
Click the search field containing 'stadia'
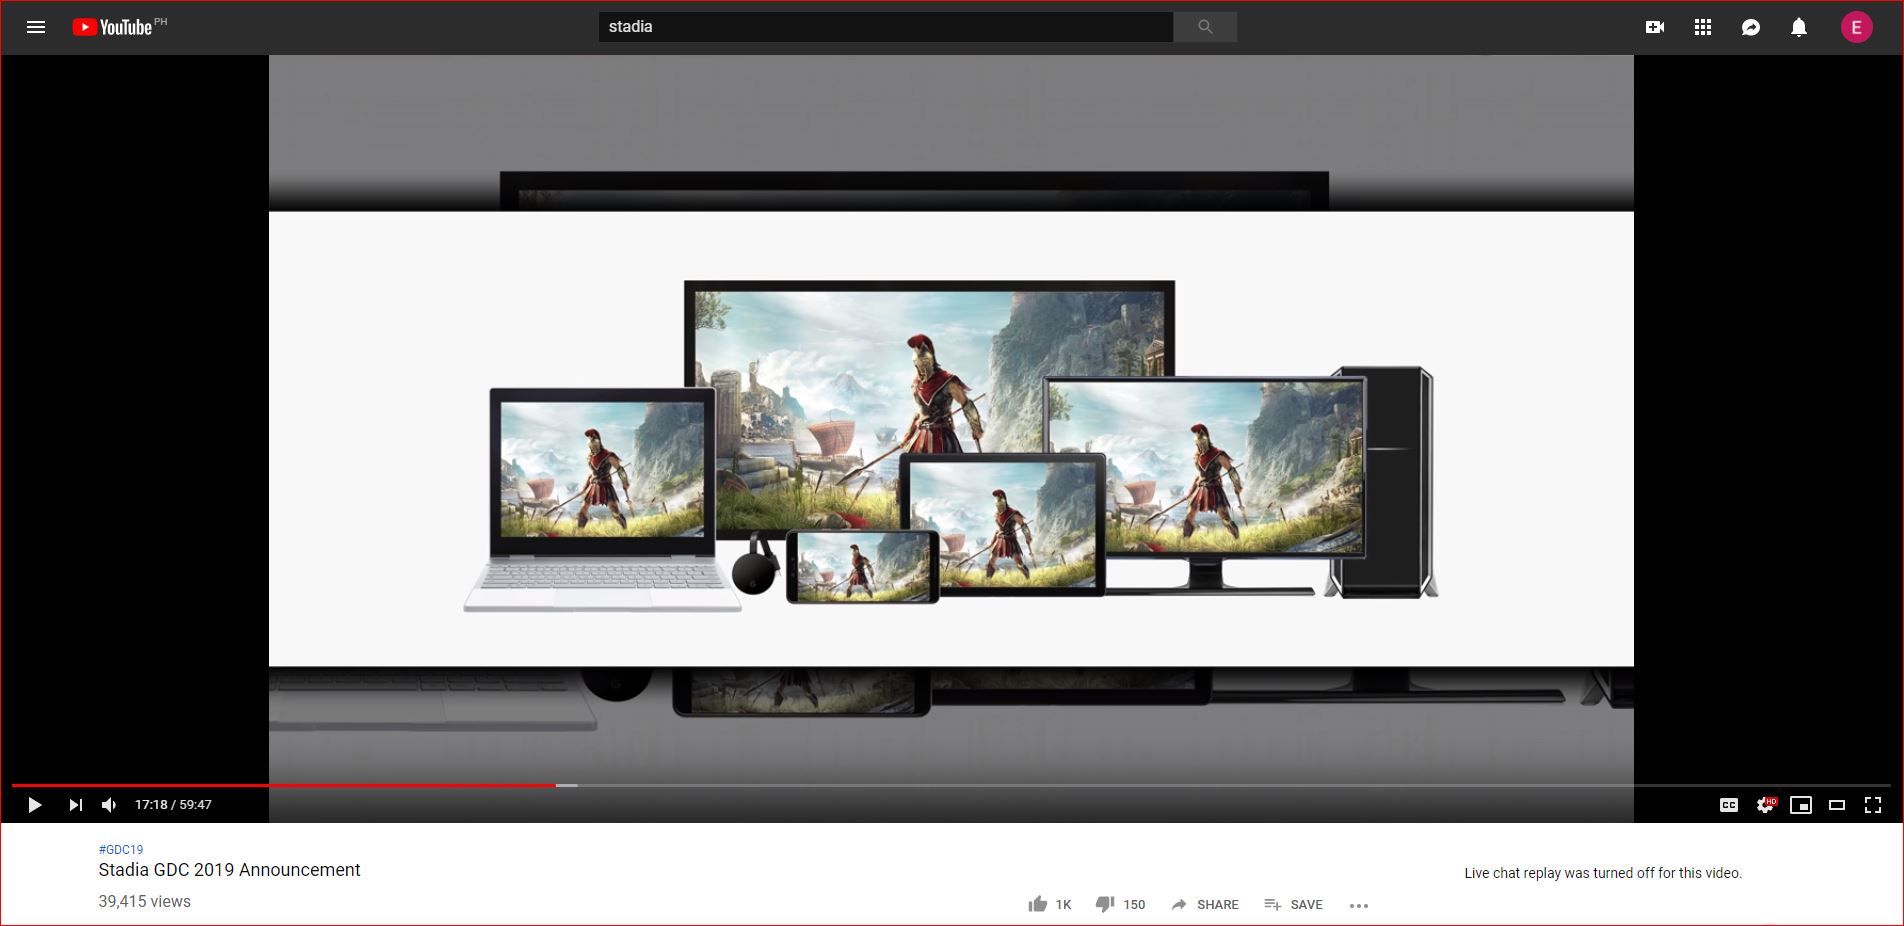pos(885,27)
